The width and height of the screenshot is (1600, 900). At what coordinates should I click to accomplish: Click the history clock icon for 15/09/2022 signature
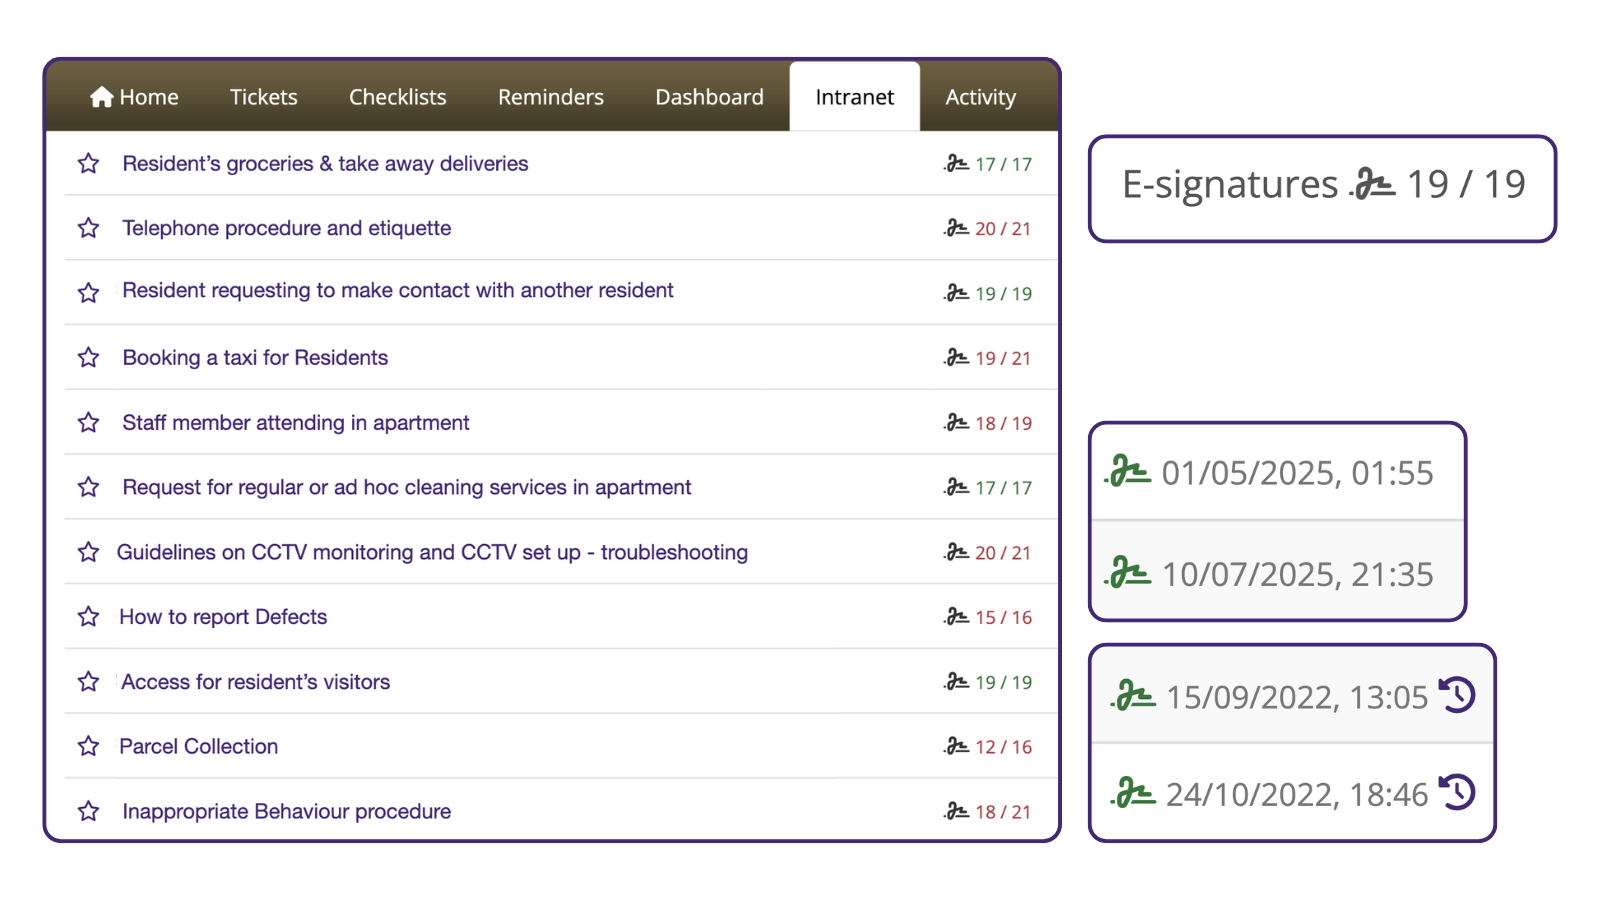1457,695
